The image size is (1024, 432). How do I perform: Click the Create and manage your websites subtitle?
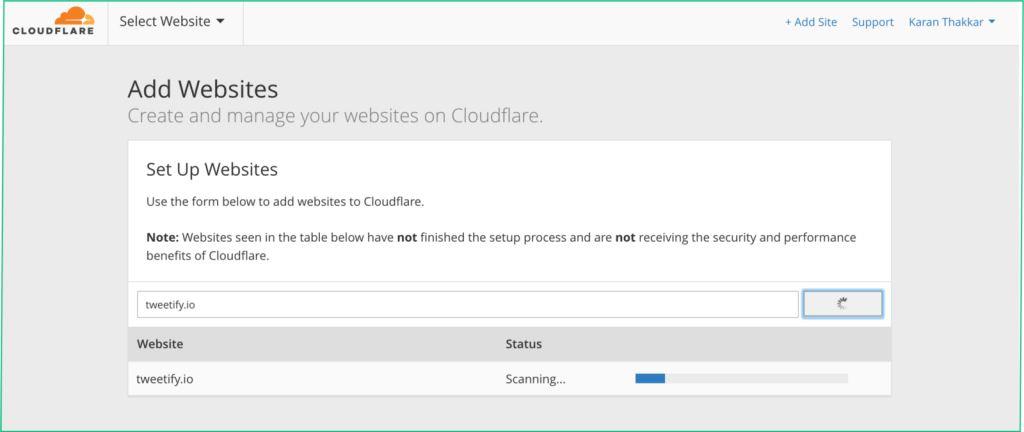(335, 116)
